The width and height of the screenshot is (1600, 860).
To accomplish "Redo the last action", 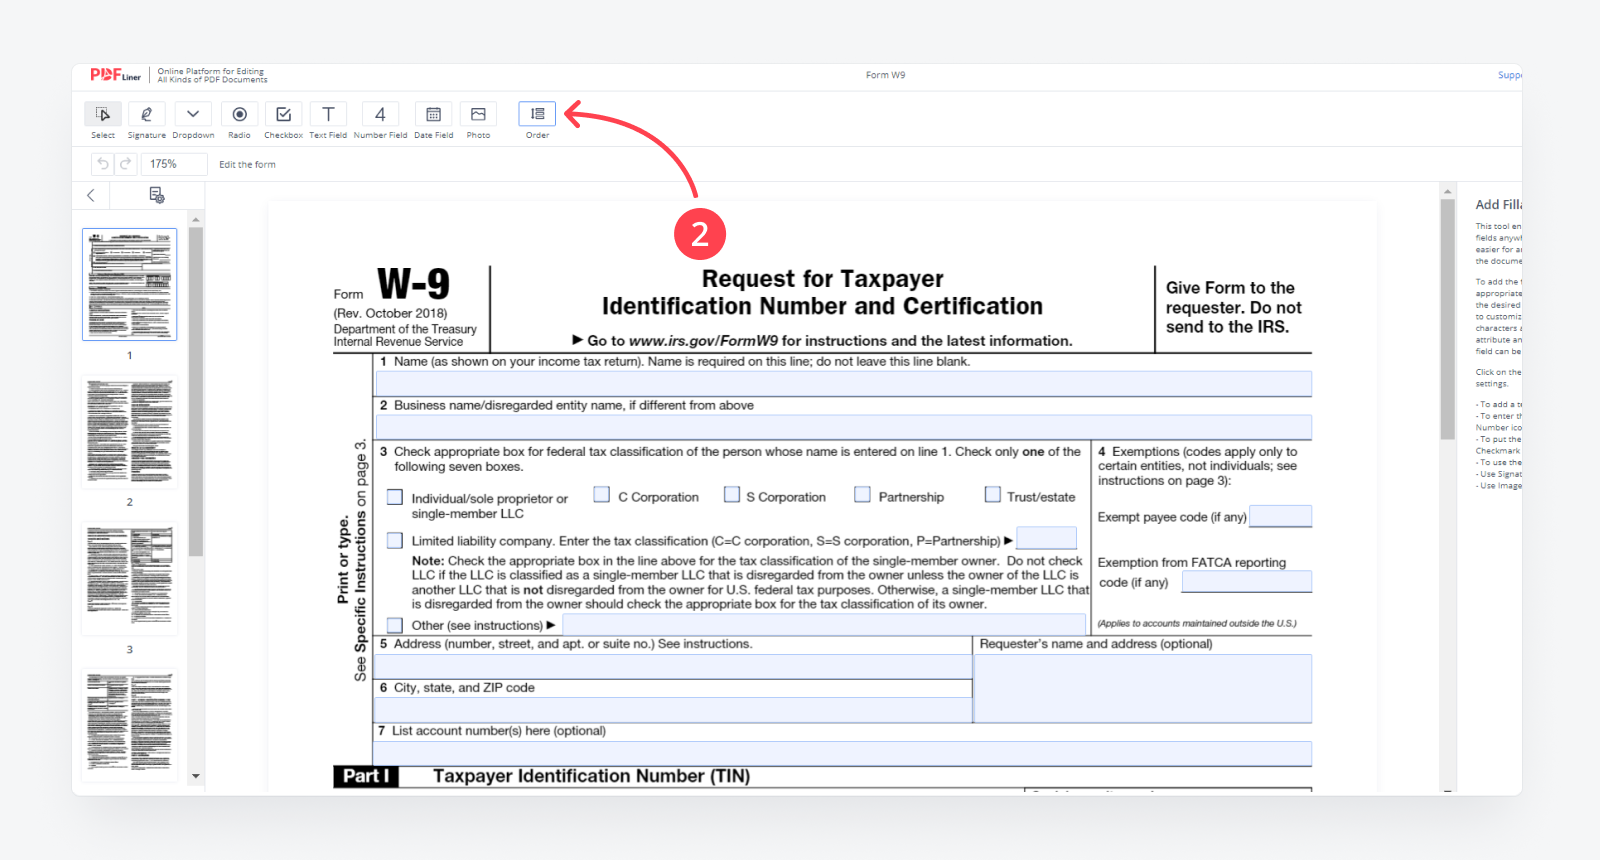I will coord(125,164).
